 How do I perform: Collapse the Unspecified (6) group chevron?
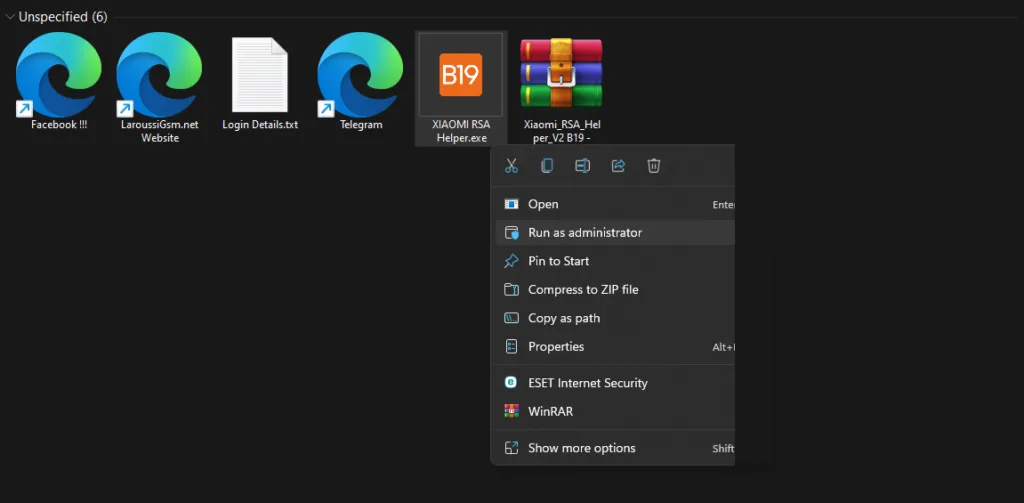coord(9,17)
